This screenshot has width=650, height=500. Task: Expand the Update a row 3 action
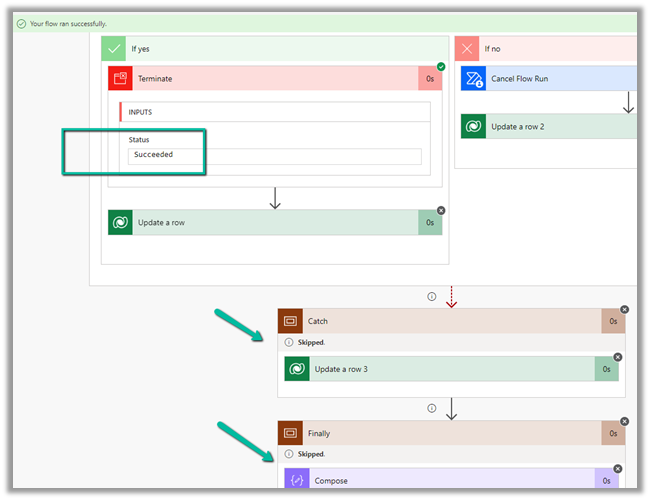tap(451, 369)
